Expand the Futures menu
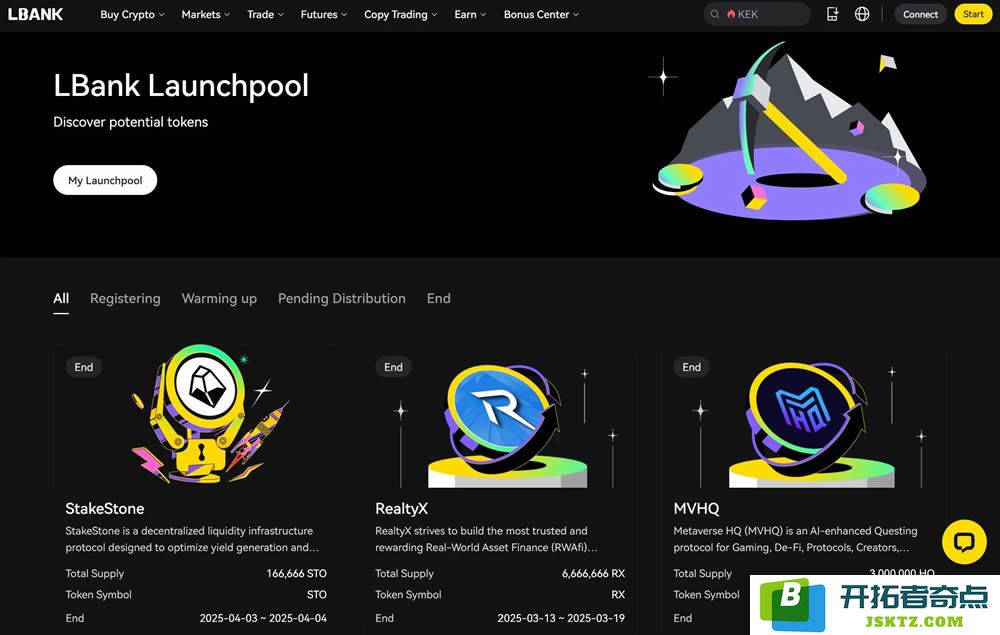Viewport: 1000px width, 635px height. point(324,14)
